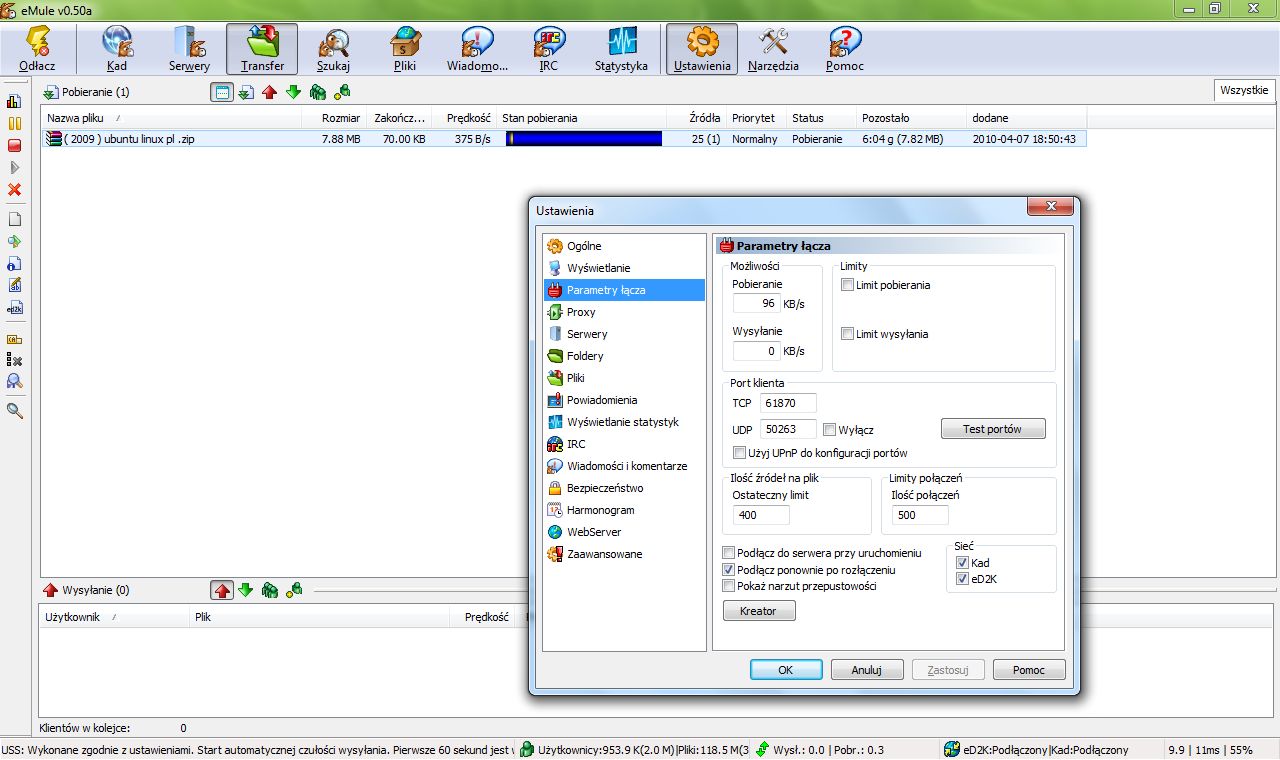This screenshot has height=760, width=1280.
Task: Toggle the split window icon beside Pobieranie
Action: point(222,92)
